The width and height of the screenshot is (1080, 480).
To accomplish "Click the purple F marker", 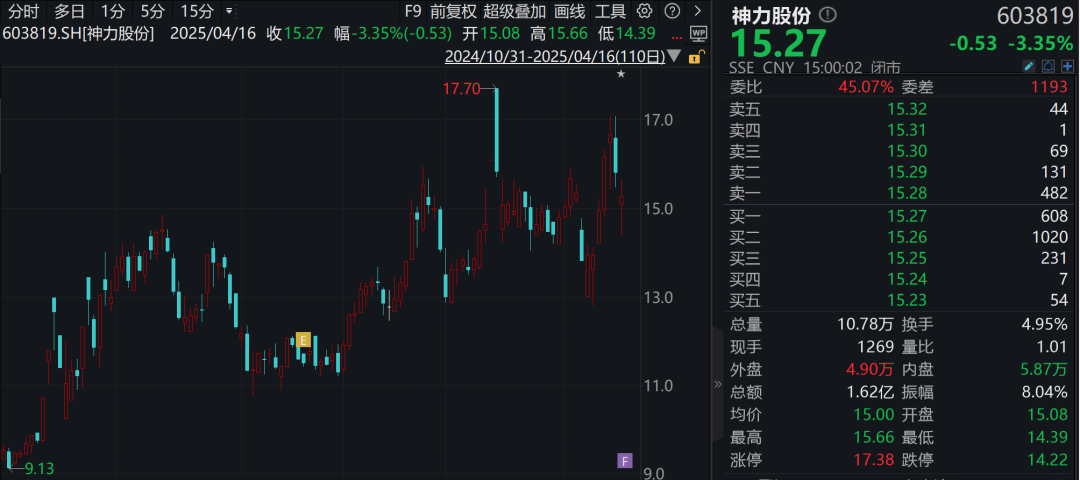I will [x=624, y=461].
